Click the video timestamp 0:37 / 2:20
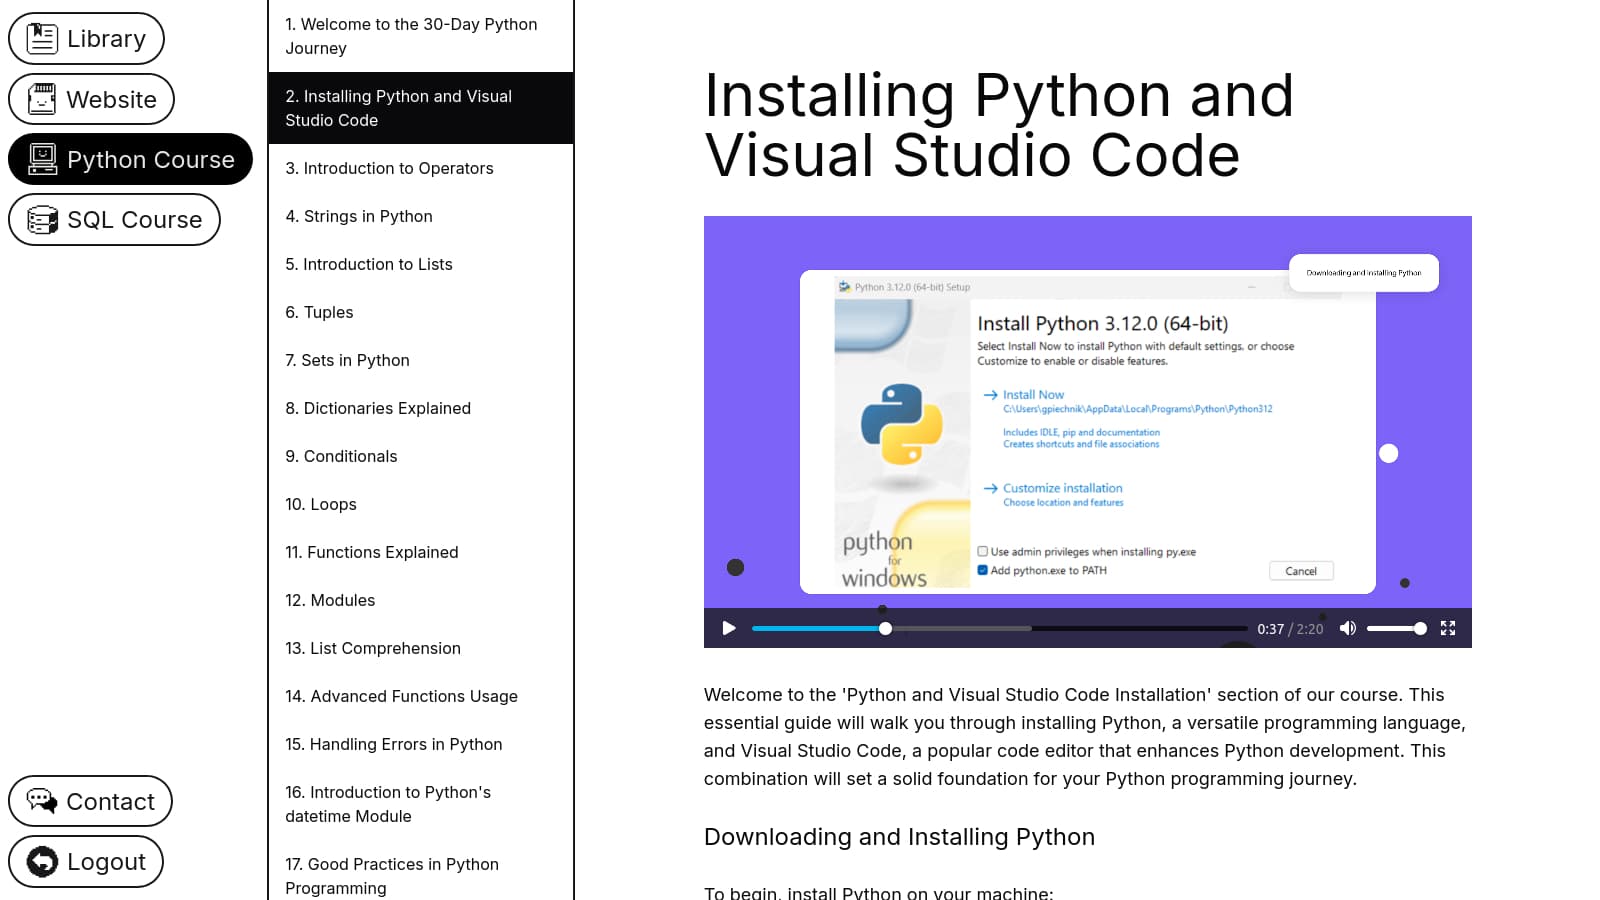Image resolution: width=1600 pixels, height=900 pixels. pyautogui.click(x=1290, y=629)
